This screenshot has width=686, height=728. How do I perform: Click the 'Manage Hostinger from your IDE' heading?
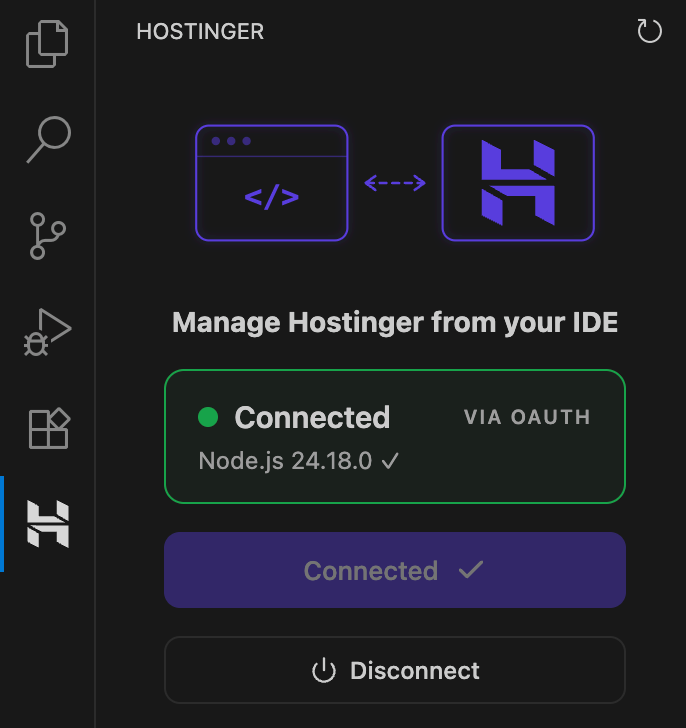point(395,322)
